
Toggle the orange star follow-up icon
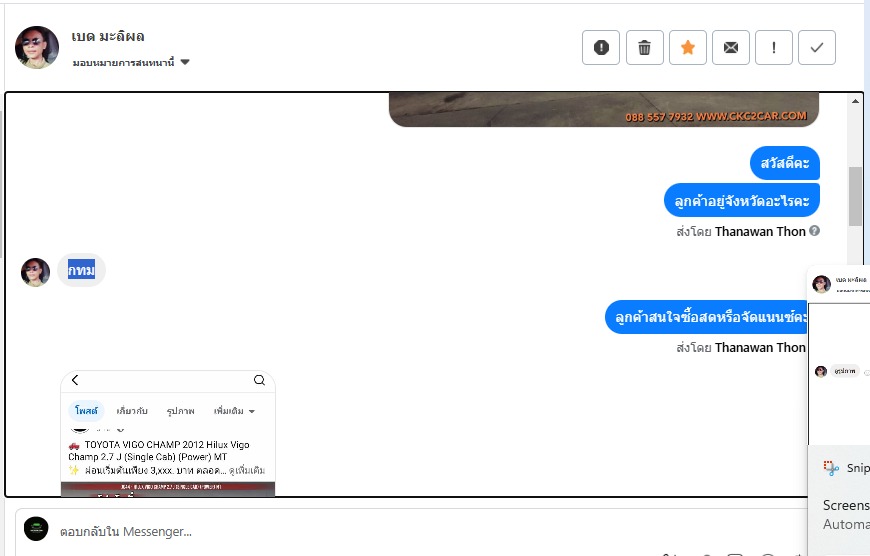(x=687, y=48)
